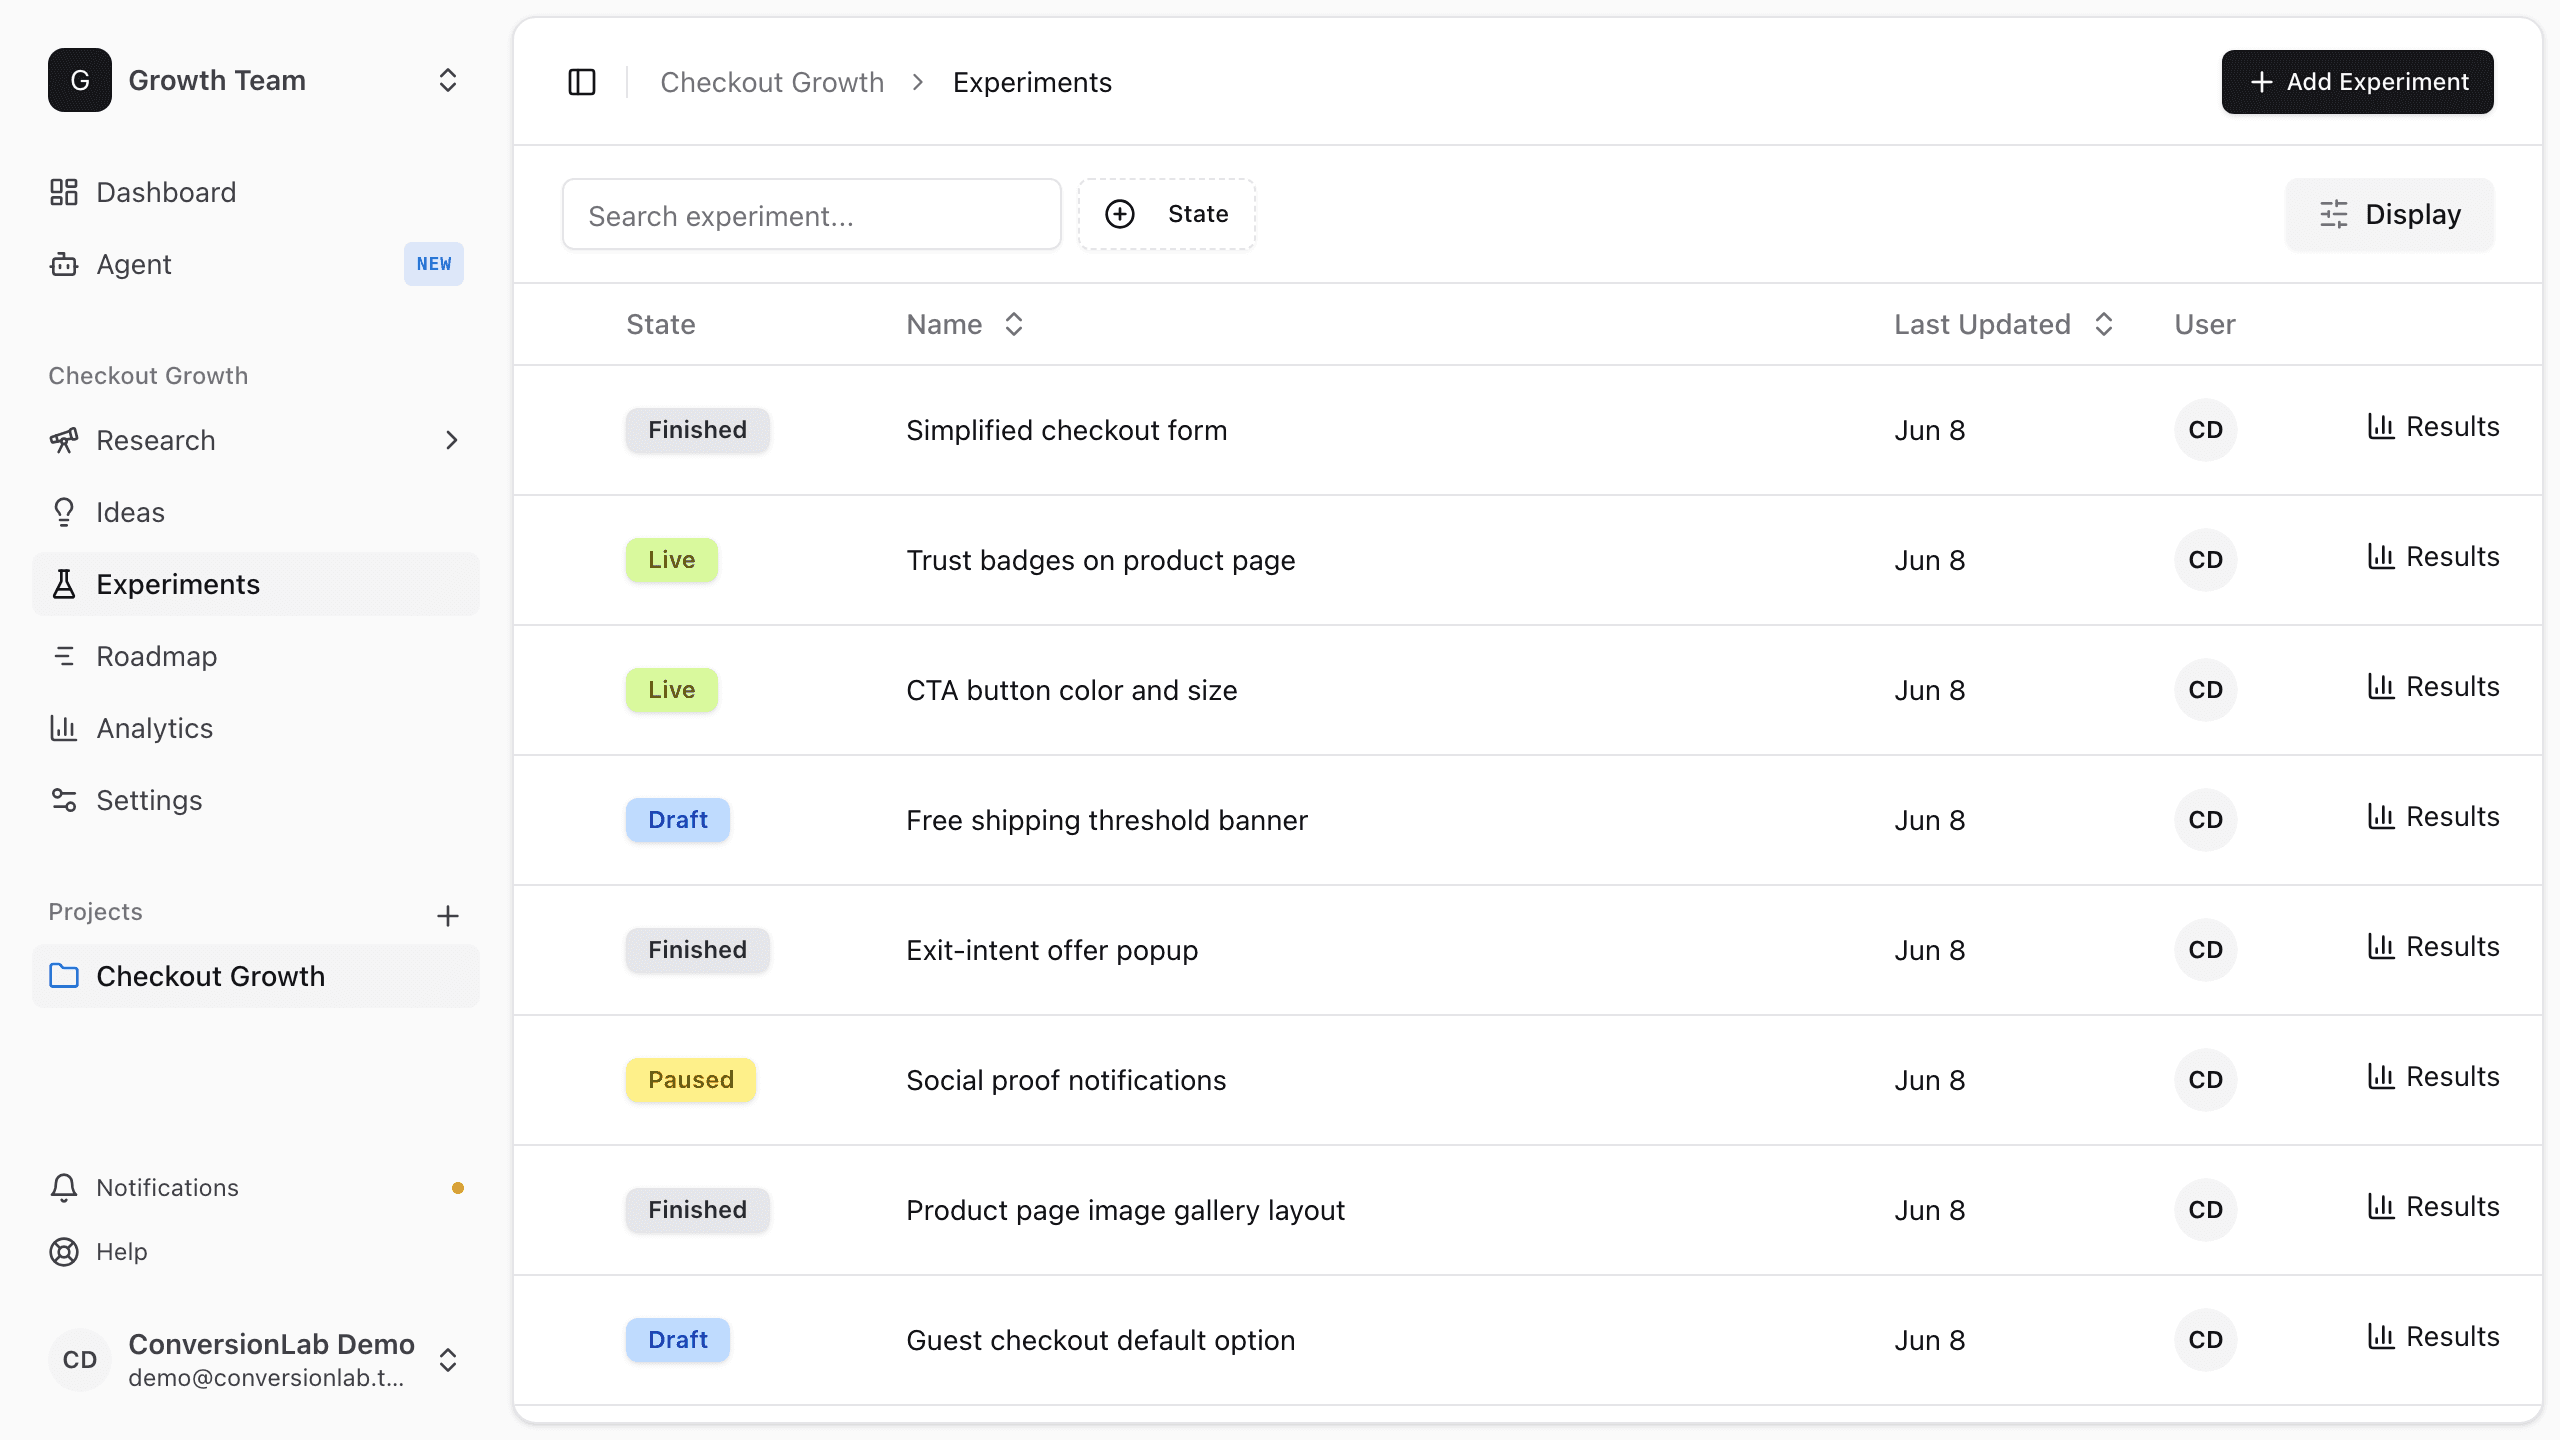
Task: Open Notifications
Action: point(256,1187)
